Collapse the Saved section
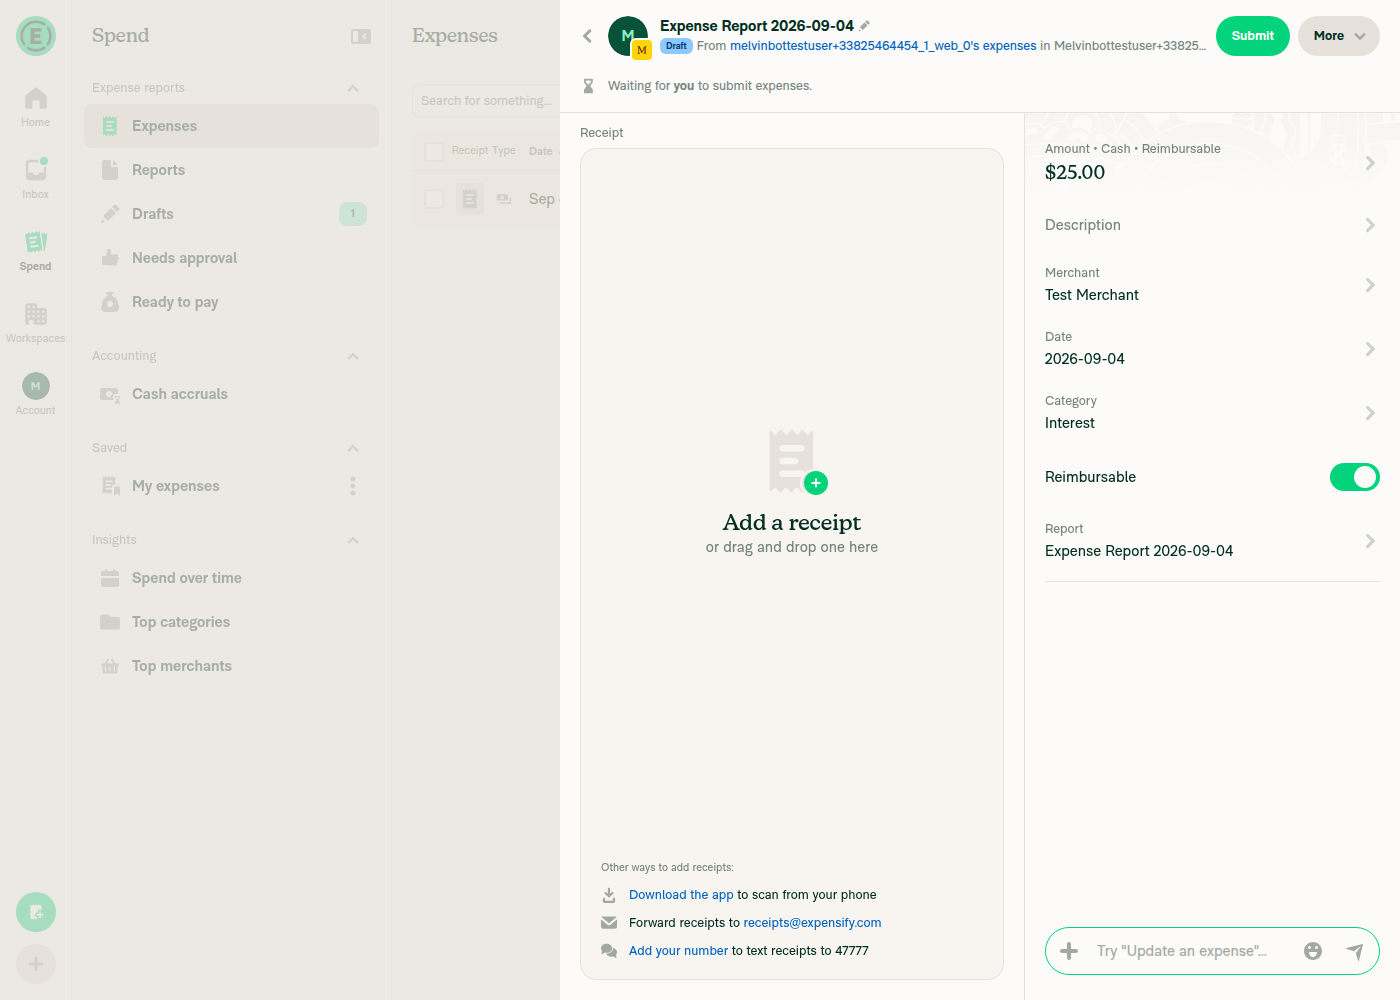Image resolution: width=1400 pixels, height=1000 pixels. pyautogui.click(x=353, y=448)
